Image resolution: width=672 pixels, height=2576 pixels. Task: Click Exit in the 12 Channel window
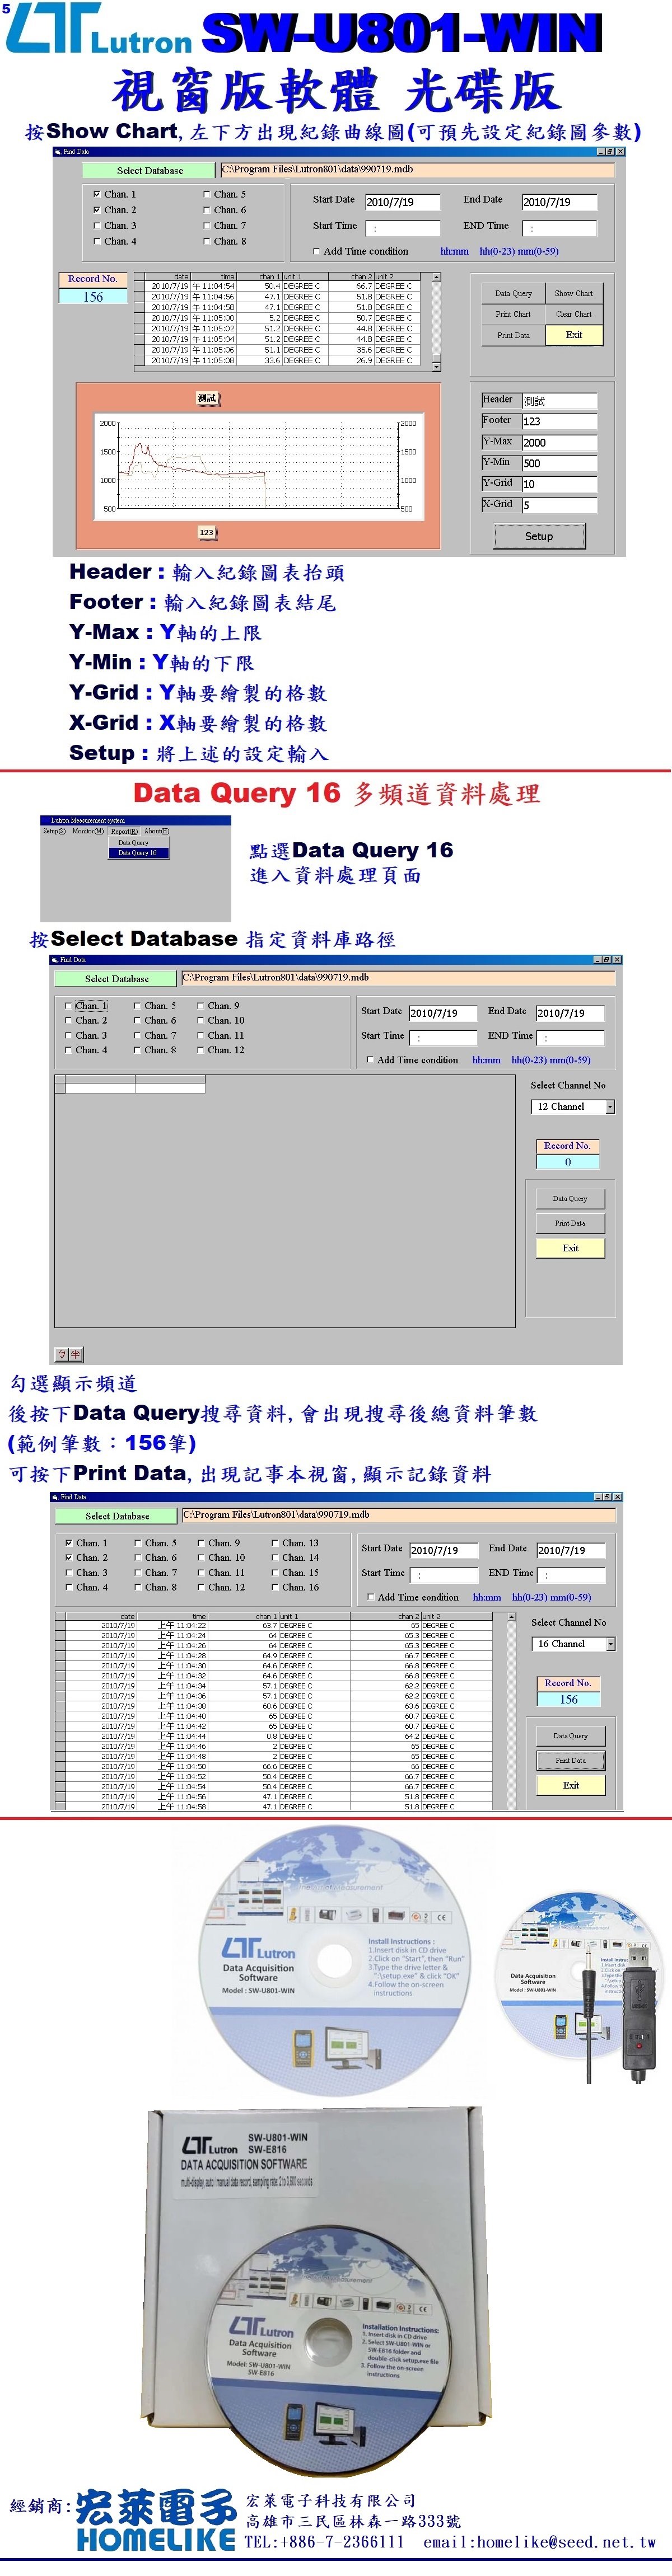[570, 1248]
